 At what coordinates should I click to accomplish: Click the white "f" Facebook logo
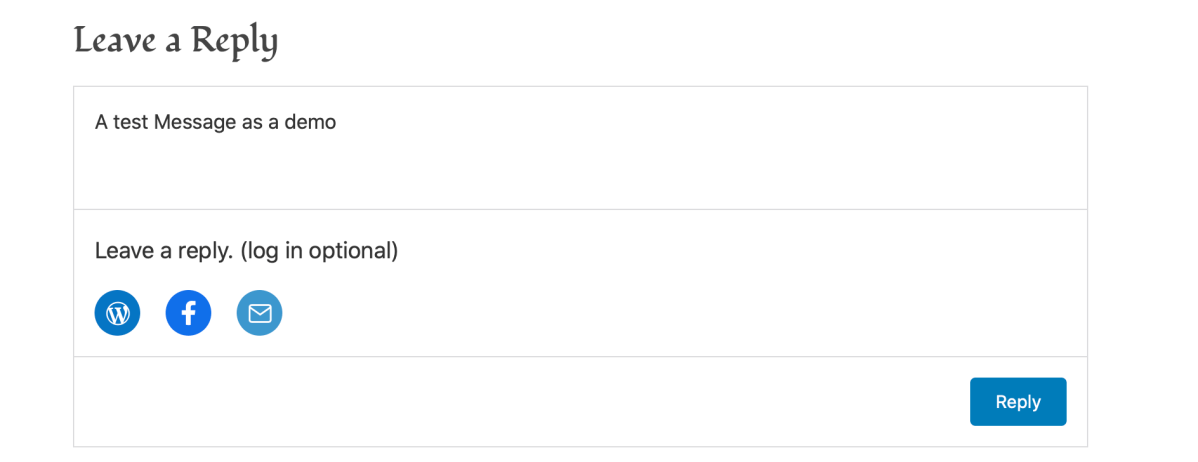(x=188, y=313)
